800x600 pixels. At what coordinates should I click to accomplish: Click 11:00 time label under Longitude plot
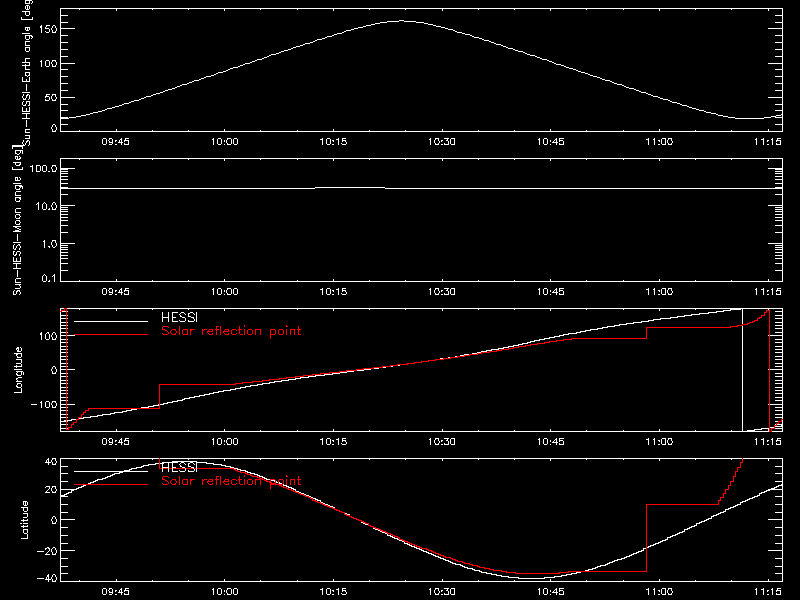659,442
